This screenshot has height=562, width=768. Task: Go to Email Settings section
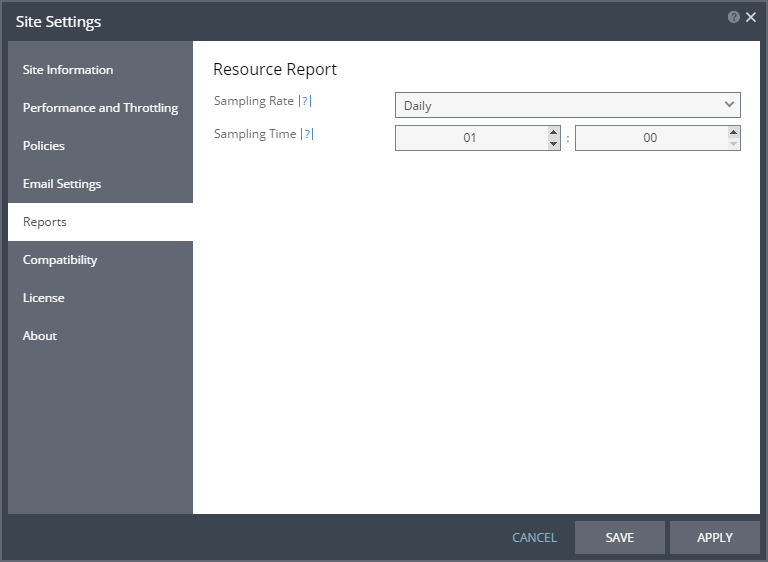coord(100,184)
